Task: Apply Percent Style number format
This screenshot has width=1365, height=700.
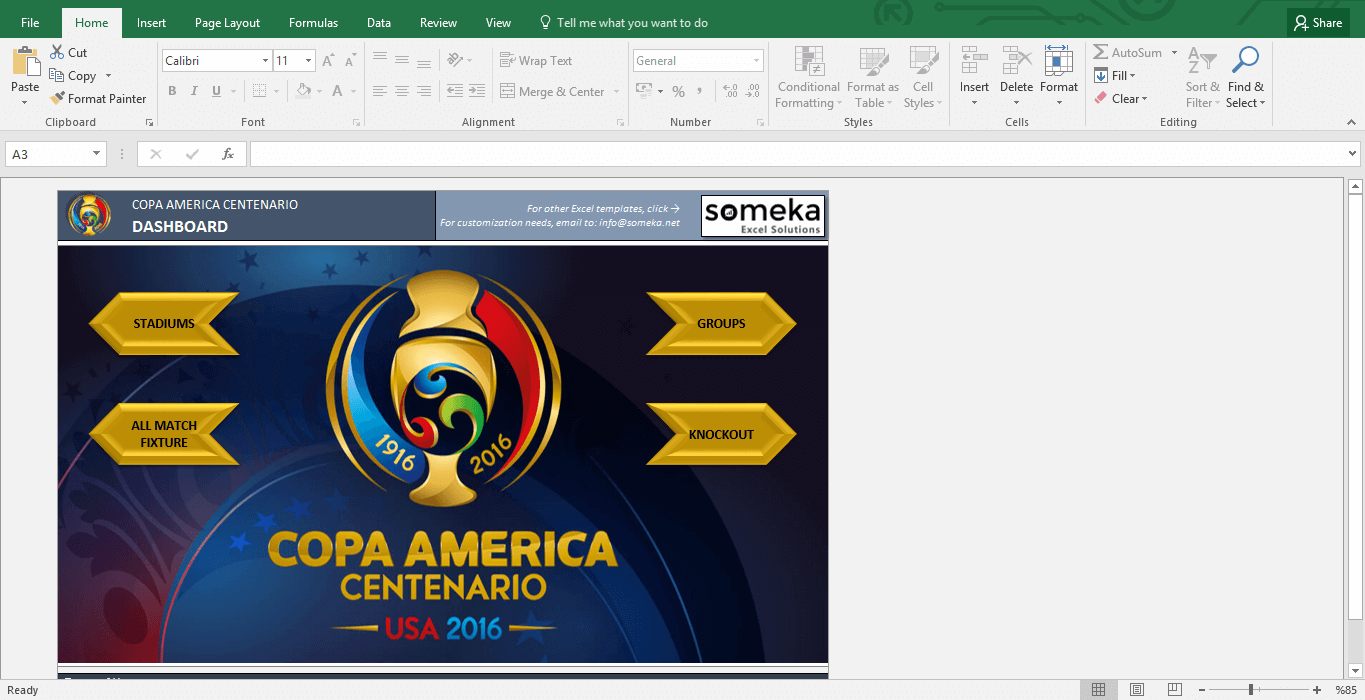Action: [x=678, y=91]
